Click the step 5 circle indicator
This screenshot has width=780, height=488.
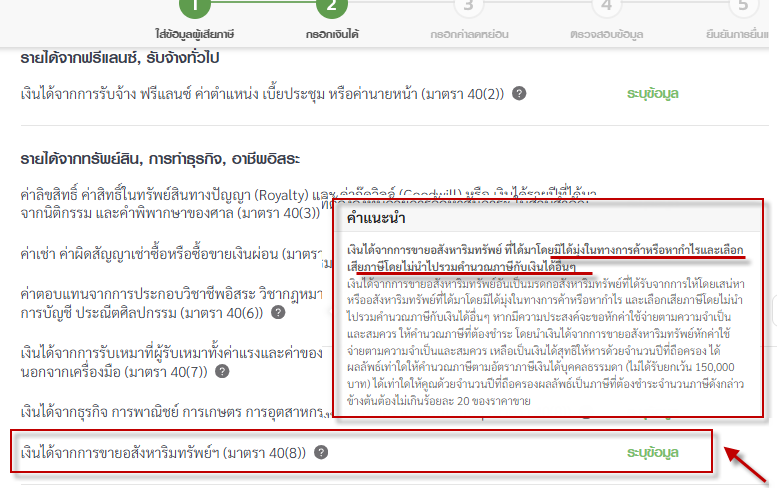pyautogui.click(x=739, y=6)
